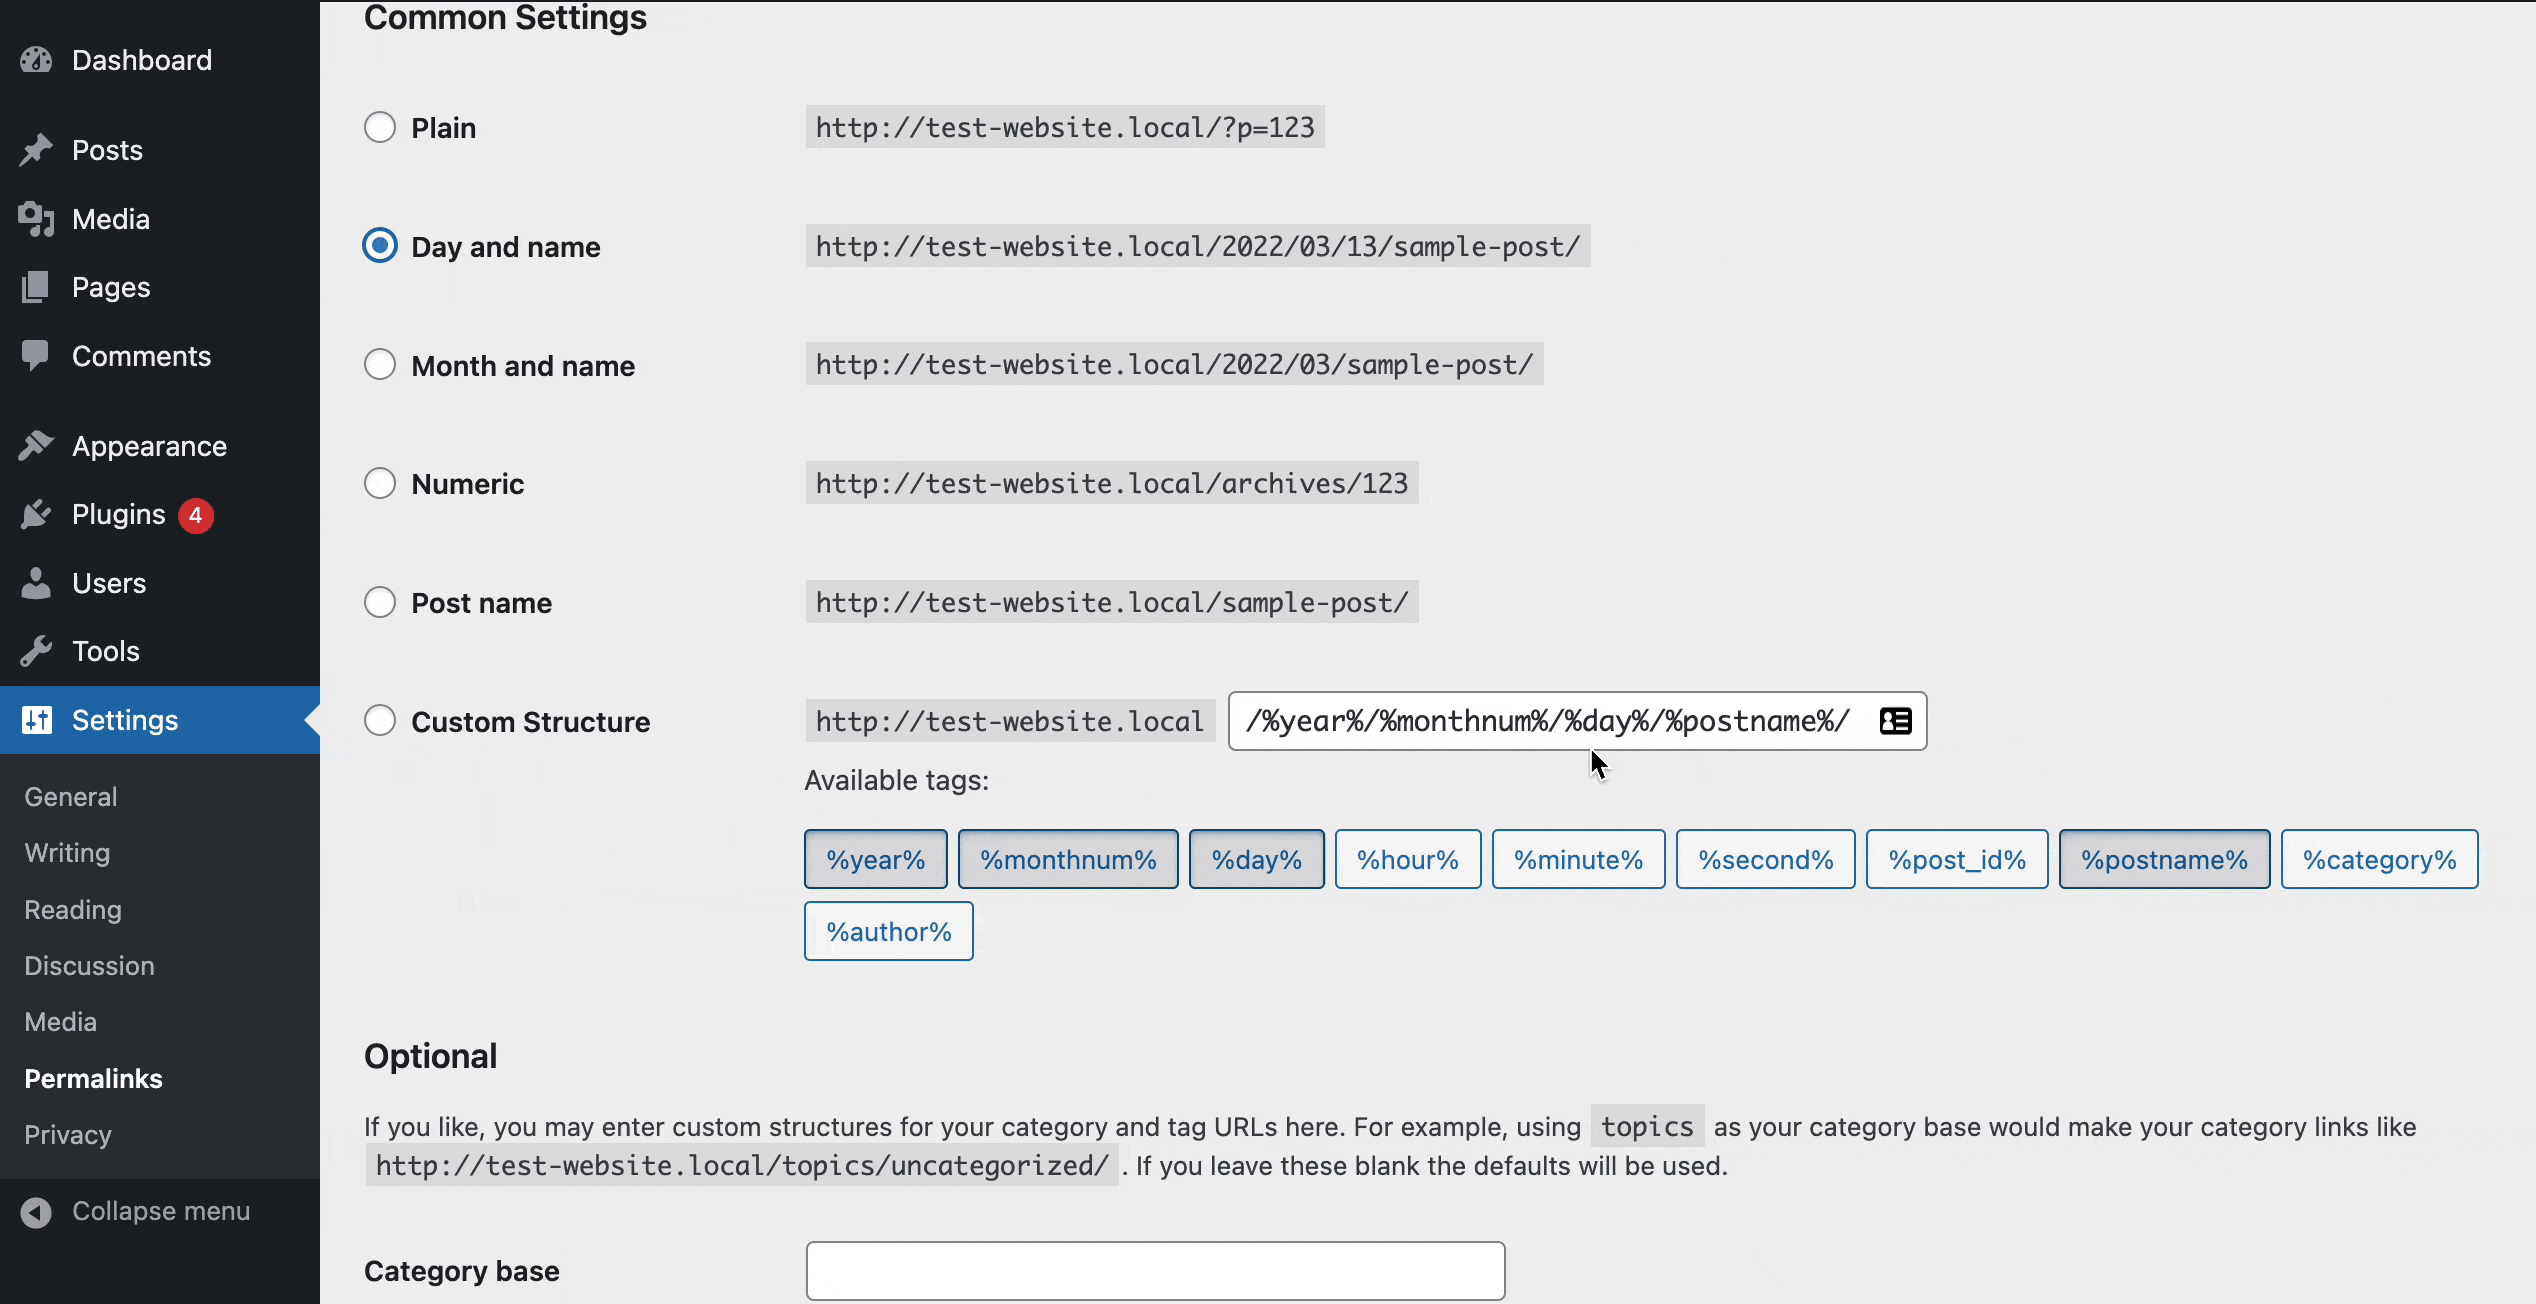
Task: Open the available tags dropdown icon
Action: click(1896, 720)
